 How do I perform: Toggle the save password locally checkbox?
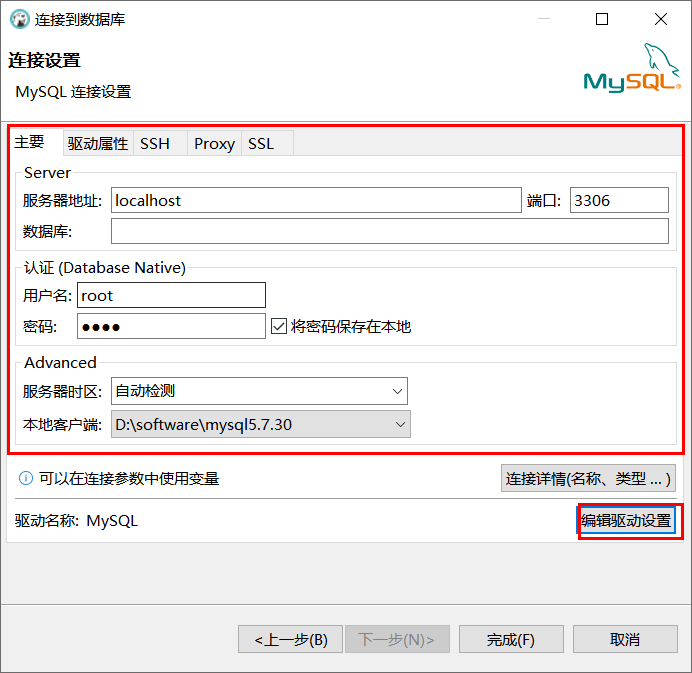(279, 327)
